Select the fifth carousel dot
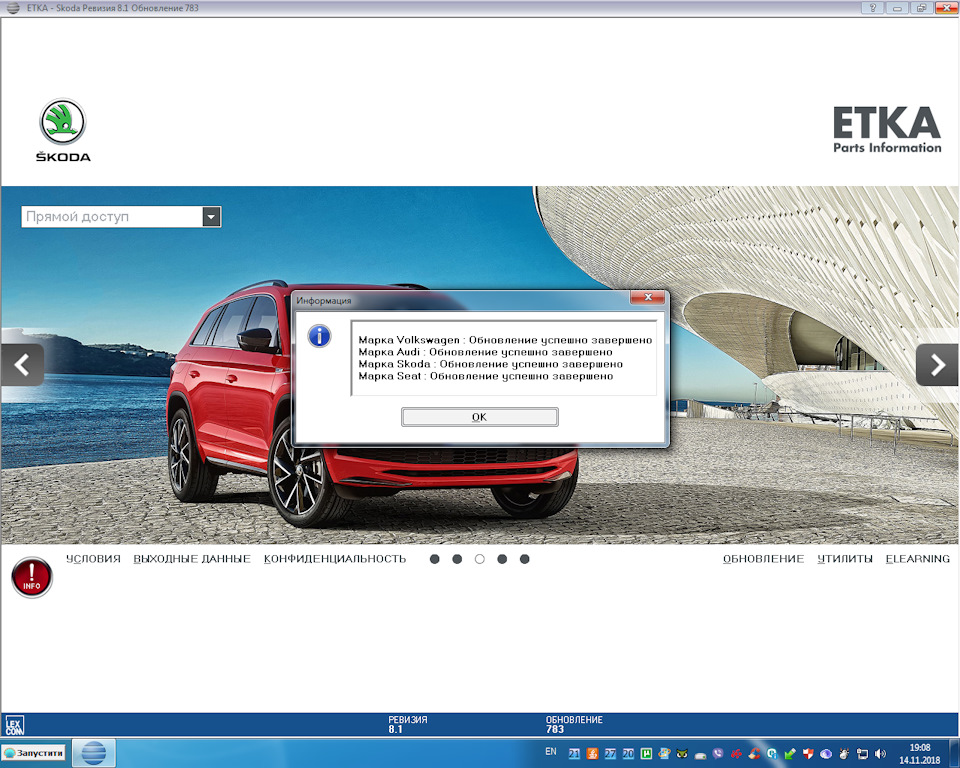 (525, 559)
